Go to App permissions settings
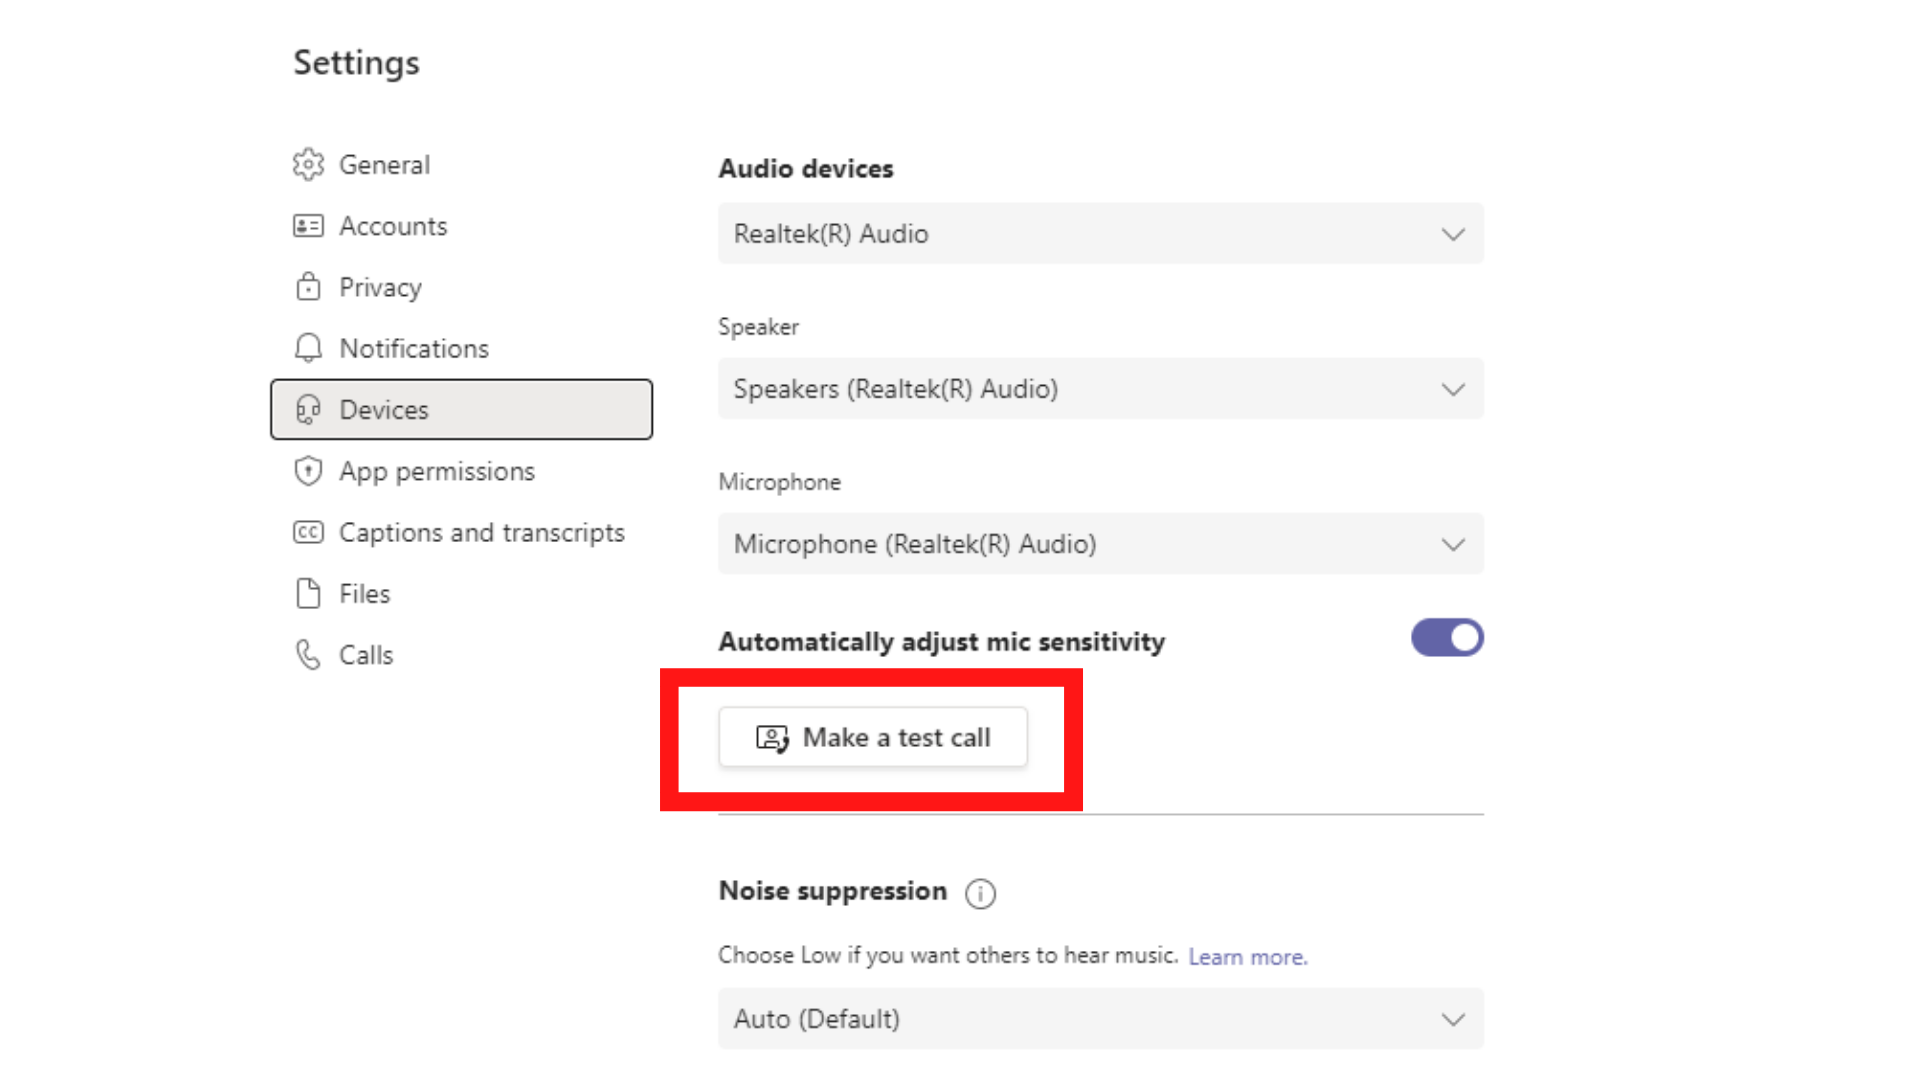This screenshot has width=1920, height=1080. click(x=437, y=471)
